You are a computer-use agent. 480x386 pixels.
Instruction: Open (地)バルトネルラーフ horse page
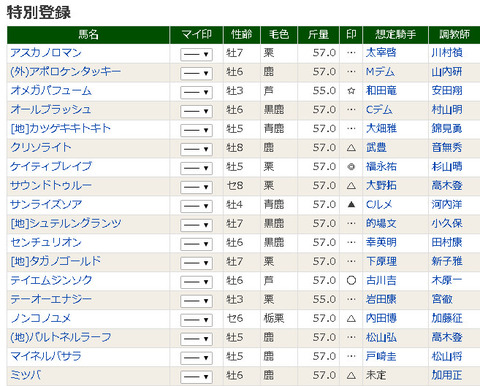tap(61, 338)
